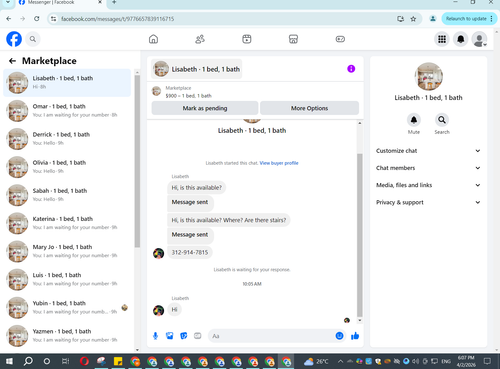Open the purple conversation info icon
Viewport: 500px width, 369px height.
351,69
